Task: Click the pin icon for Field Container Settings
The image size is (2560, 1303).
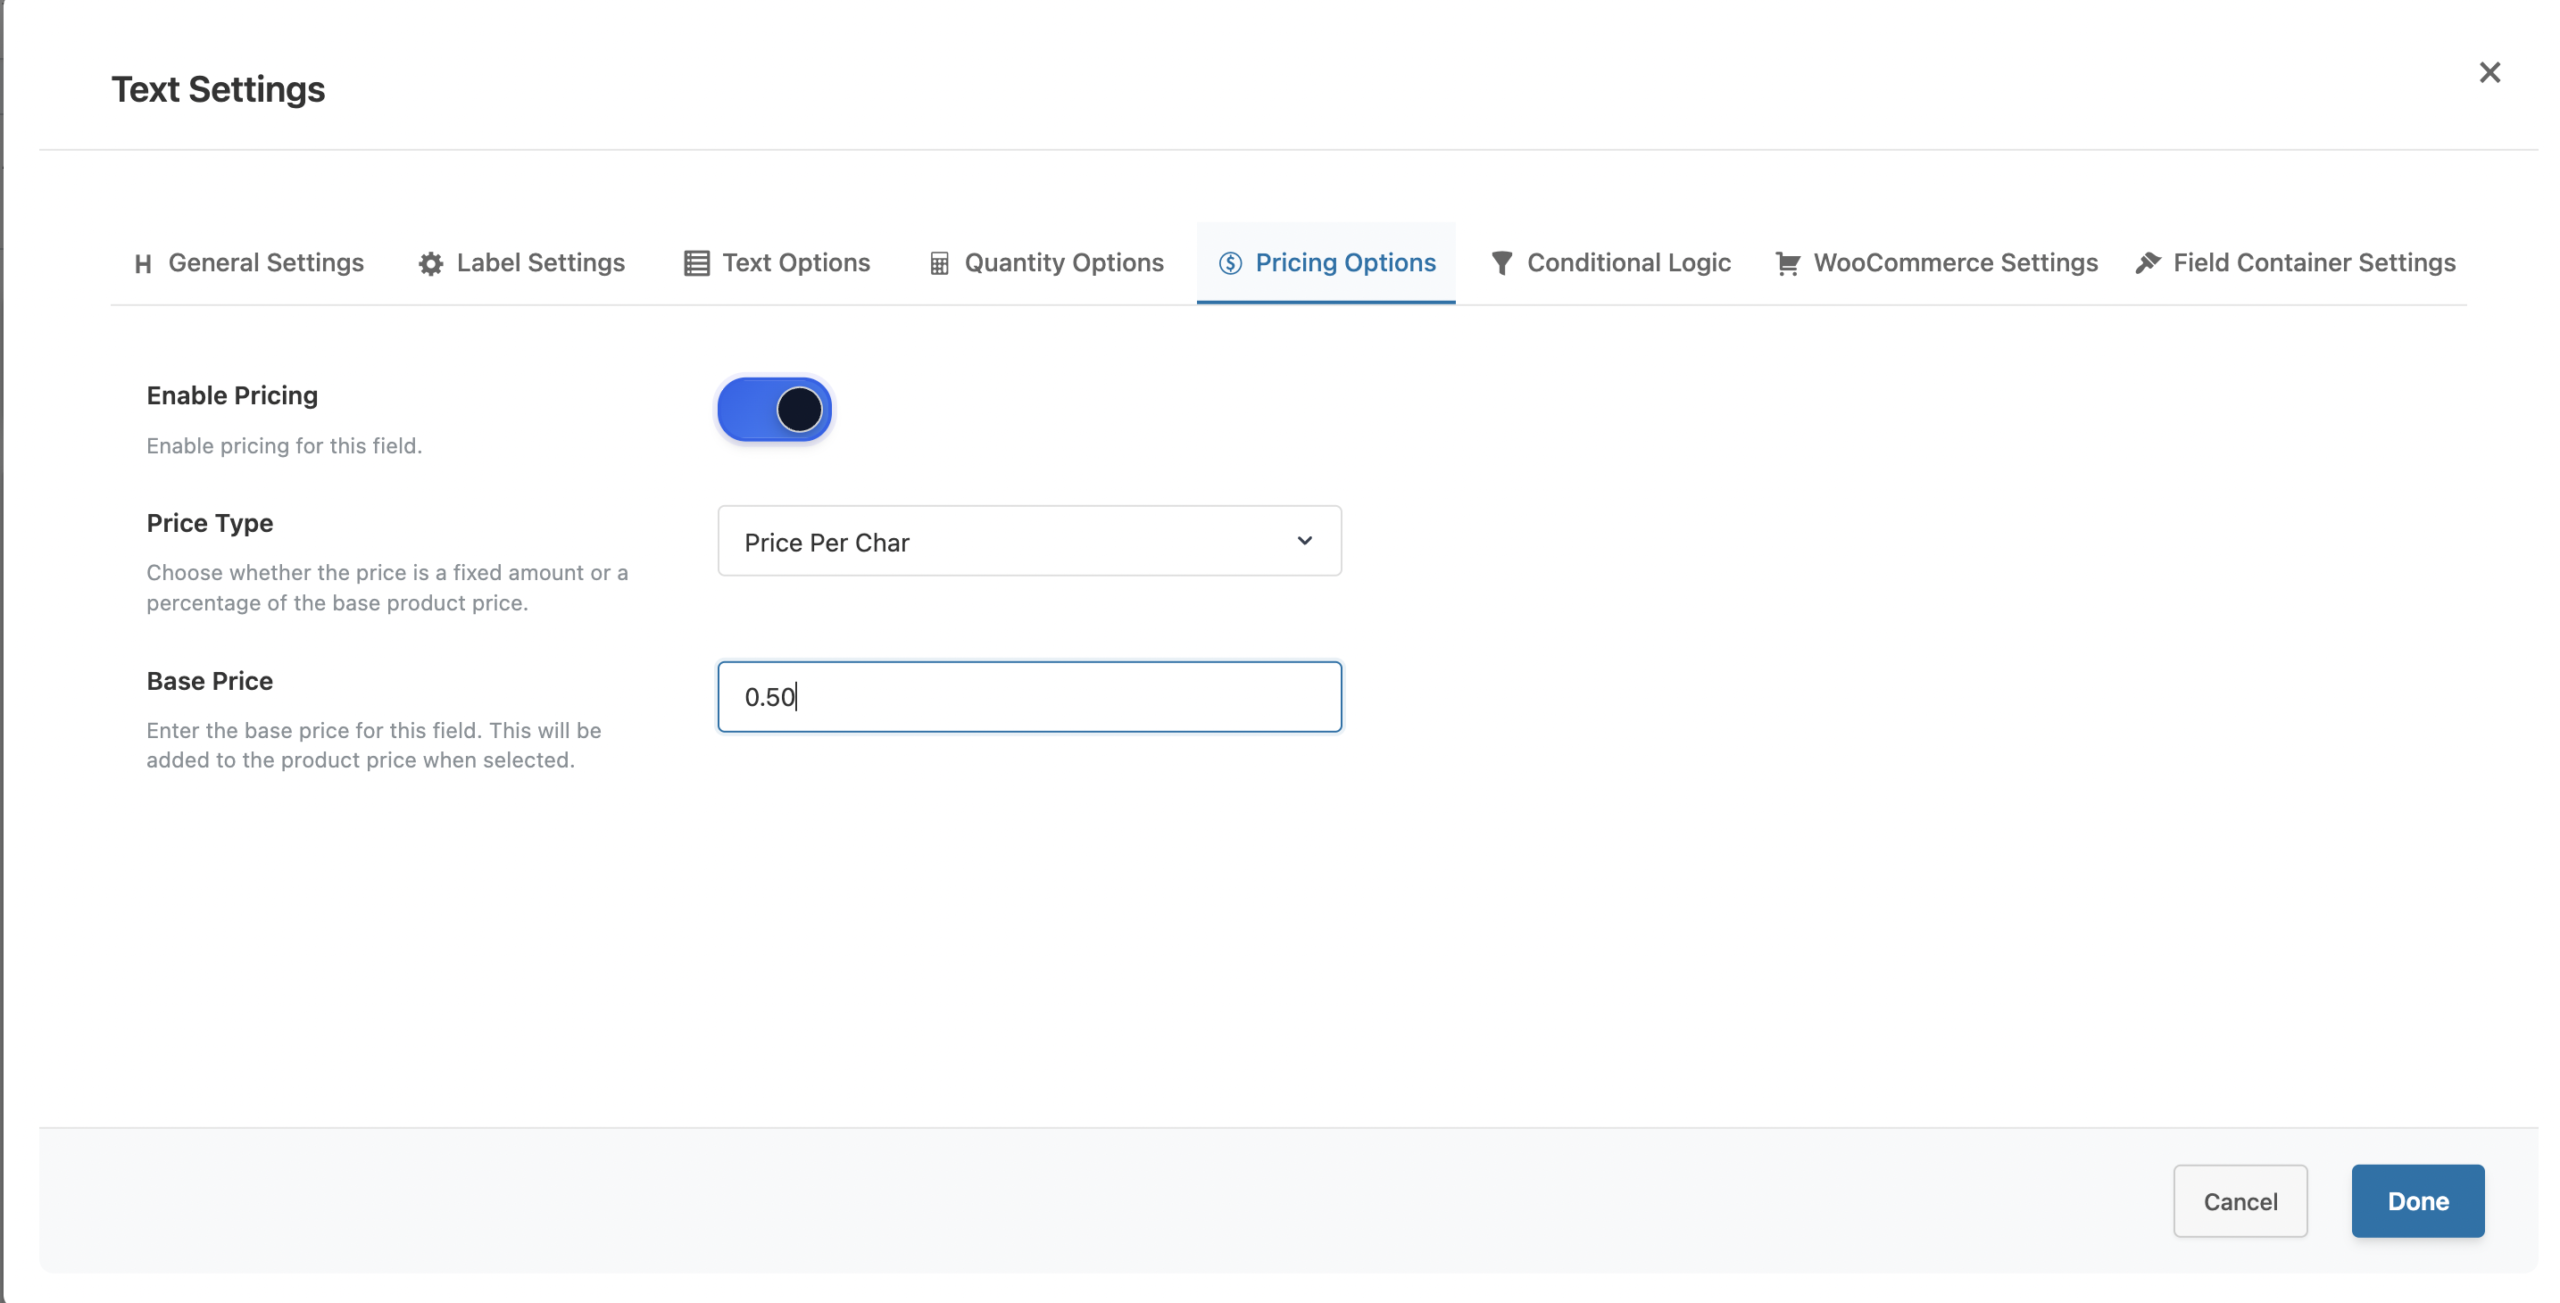Action: pos(2148,263)
